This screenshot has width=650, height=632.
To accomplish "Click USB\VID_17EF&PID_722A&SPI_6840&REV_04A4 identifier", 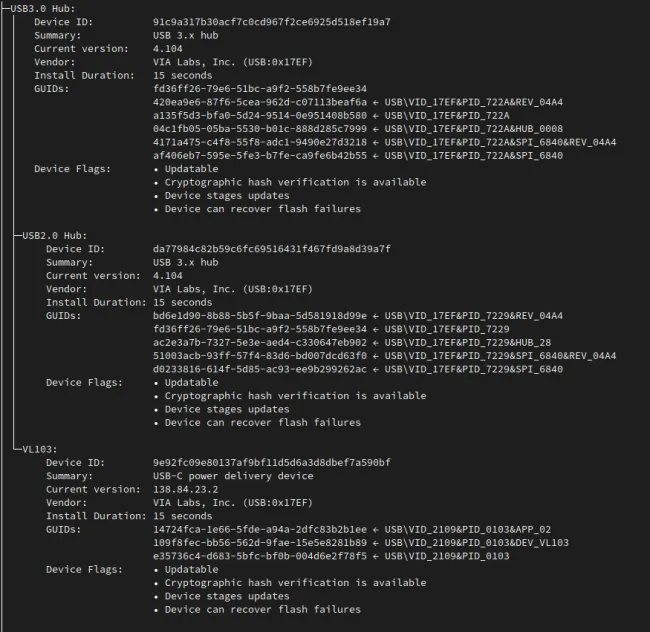I will coord(500,143).
